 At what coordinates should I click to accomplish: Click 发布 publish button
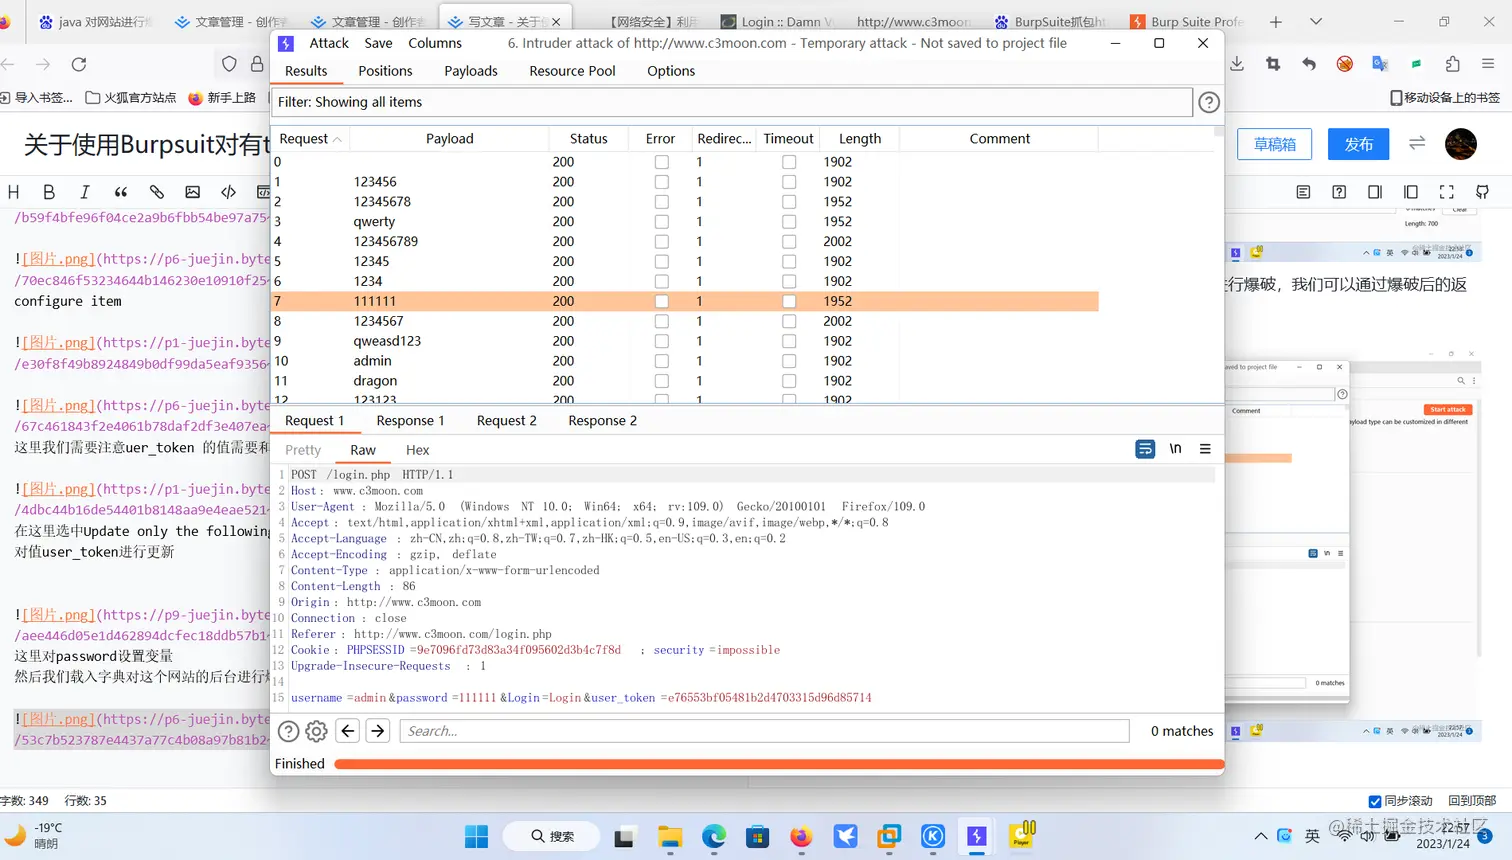(x=1359, y=144)
